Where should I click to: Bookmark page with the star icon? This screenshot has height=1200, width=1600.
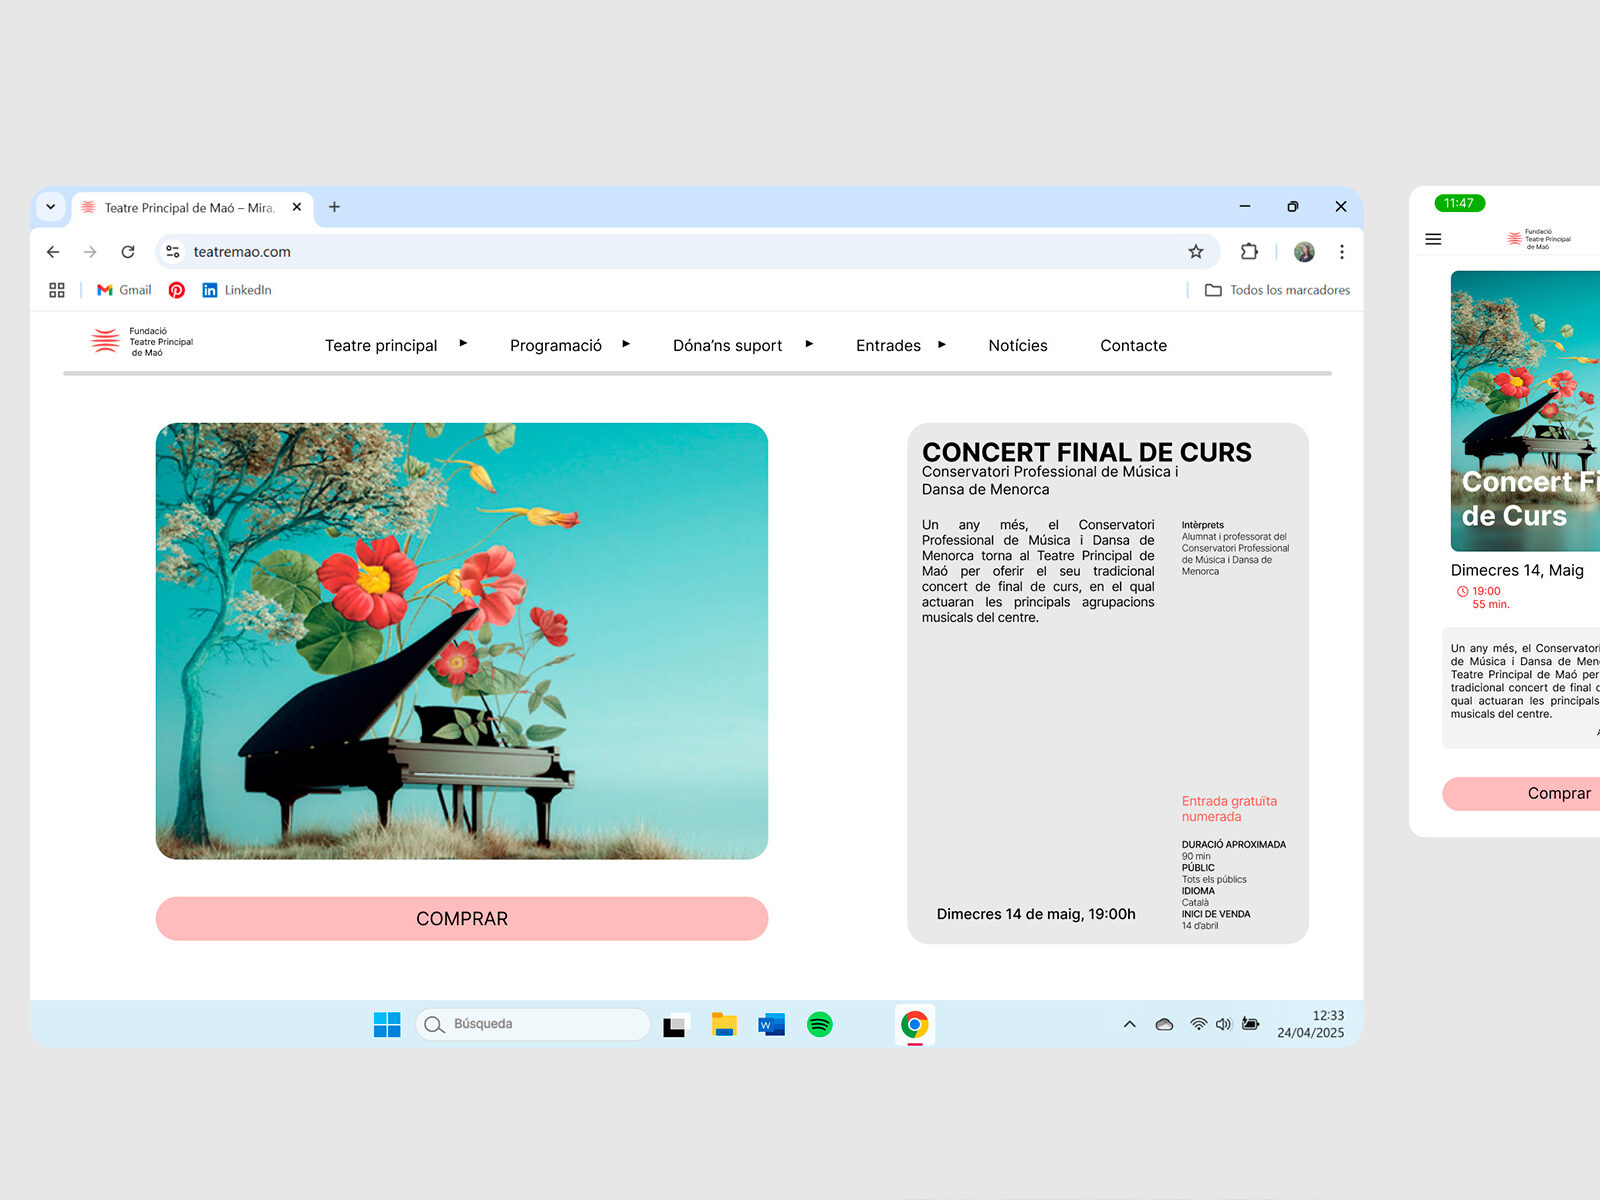(1195, 252)
